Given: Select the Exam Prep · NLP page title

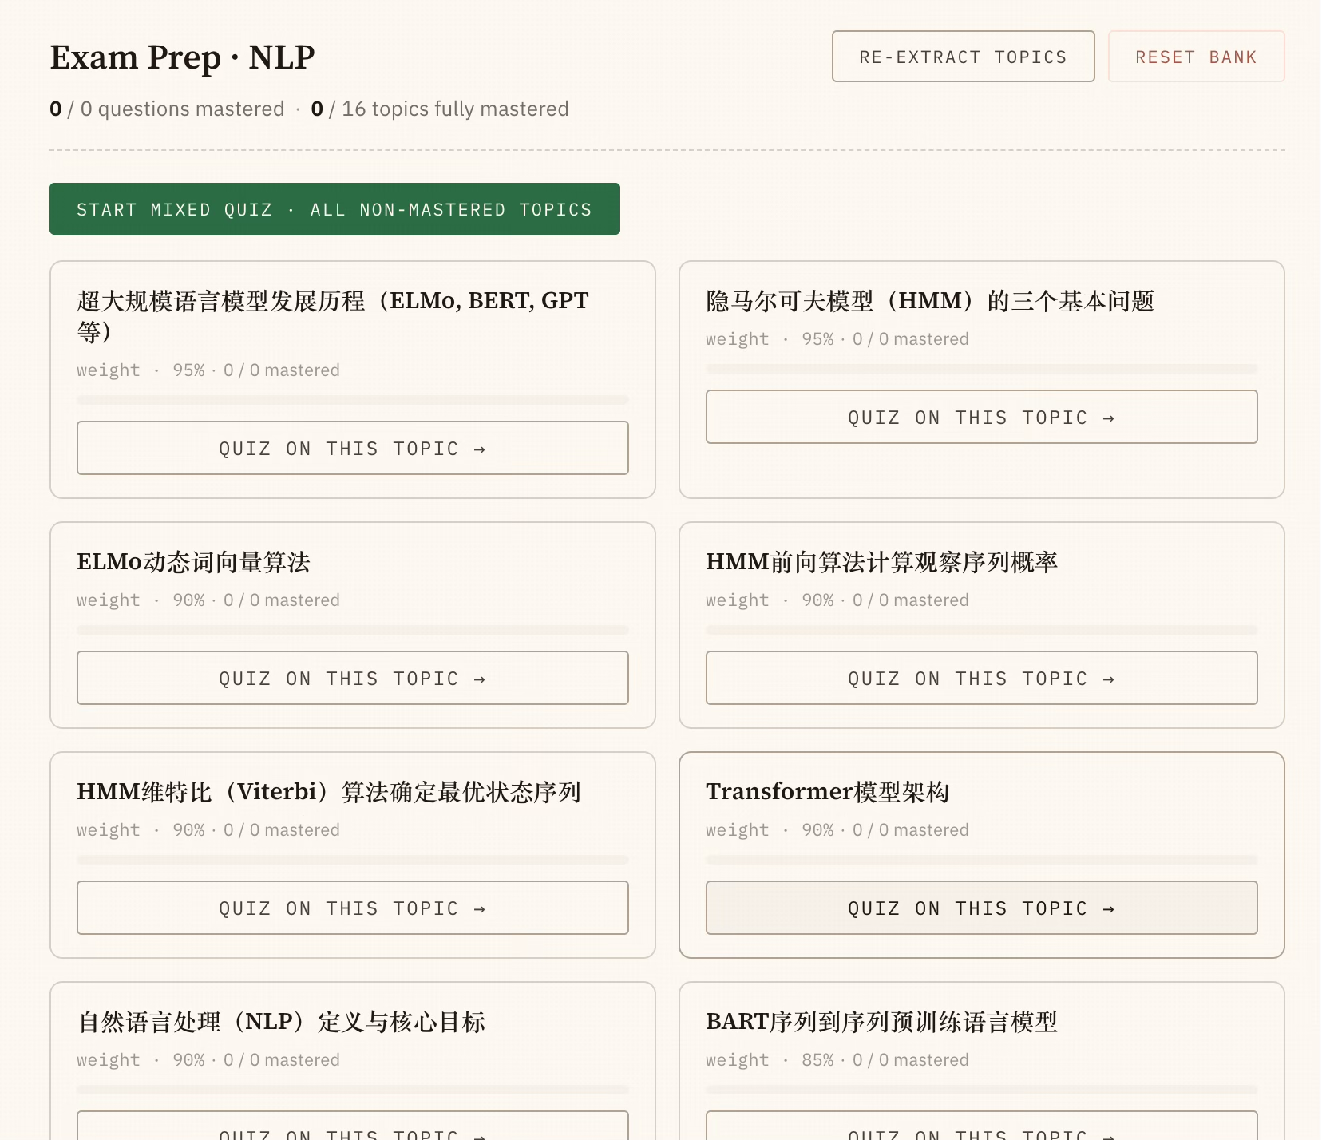Looking at the screenshot, I should [182, 58].
